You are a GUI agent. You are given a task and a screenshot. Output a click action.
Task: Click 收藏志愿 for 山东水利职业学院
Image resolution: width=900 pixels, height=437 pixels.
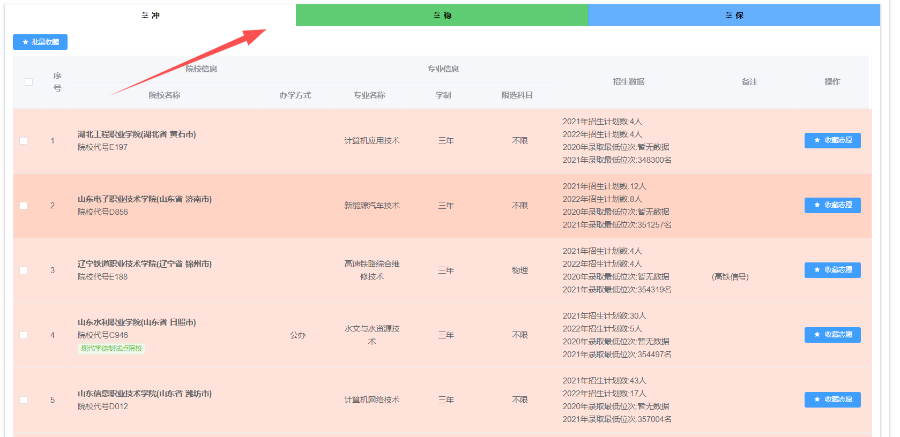(832, 335)
